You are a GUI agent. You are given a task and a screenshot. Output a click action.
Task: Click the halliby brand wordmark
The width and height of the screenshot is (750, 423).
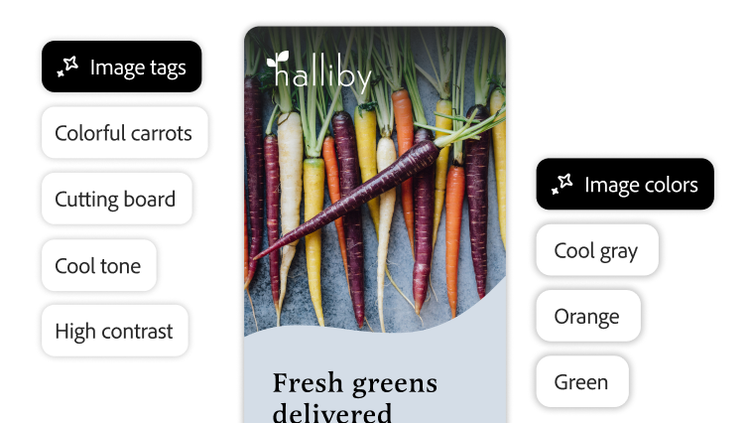point(319,72)
